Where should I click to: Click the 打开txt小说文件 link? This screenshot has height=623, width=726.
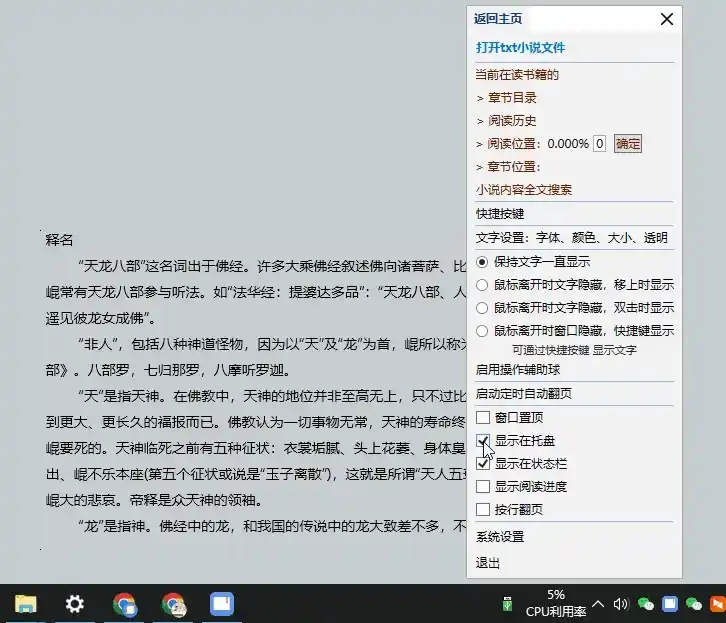[x=520, y=47]
